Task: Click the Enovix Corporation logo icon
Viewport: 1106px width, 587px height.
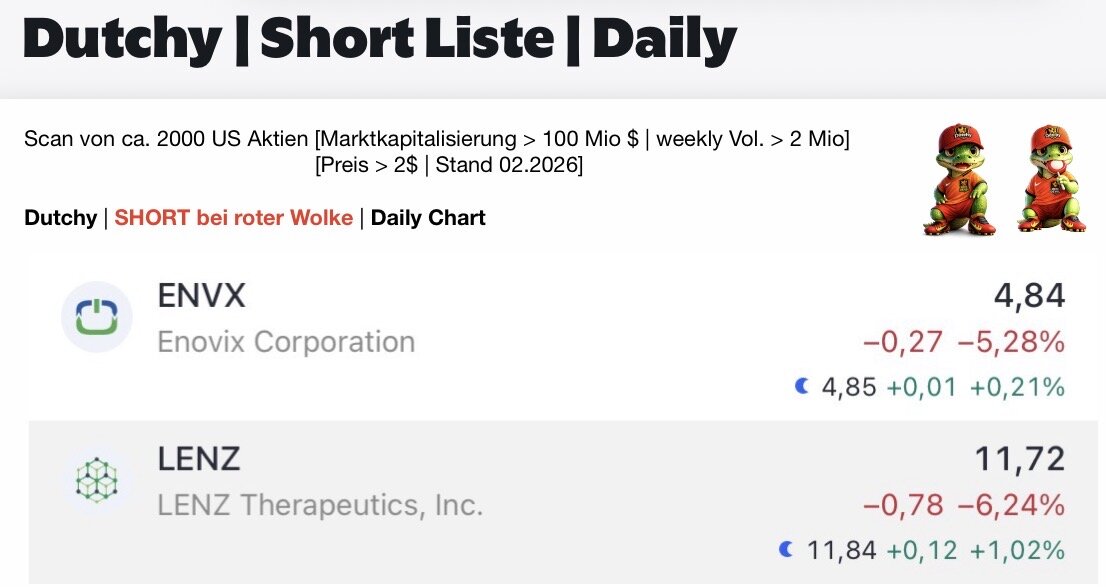Action: 97,317
